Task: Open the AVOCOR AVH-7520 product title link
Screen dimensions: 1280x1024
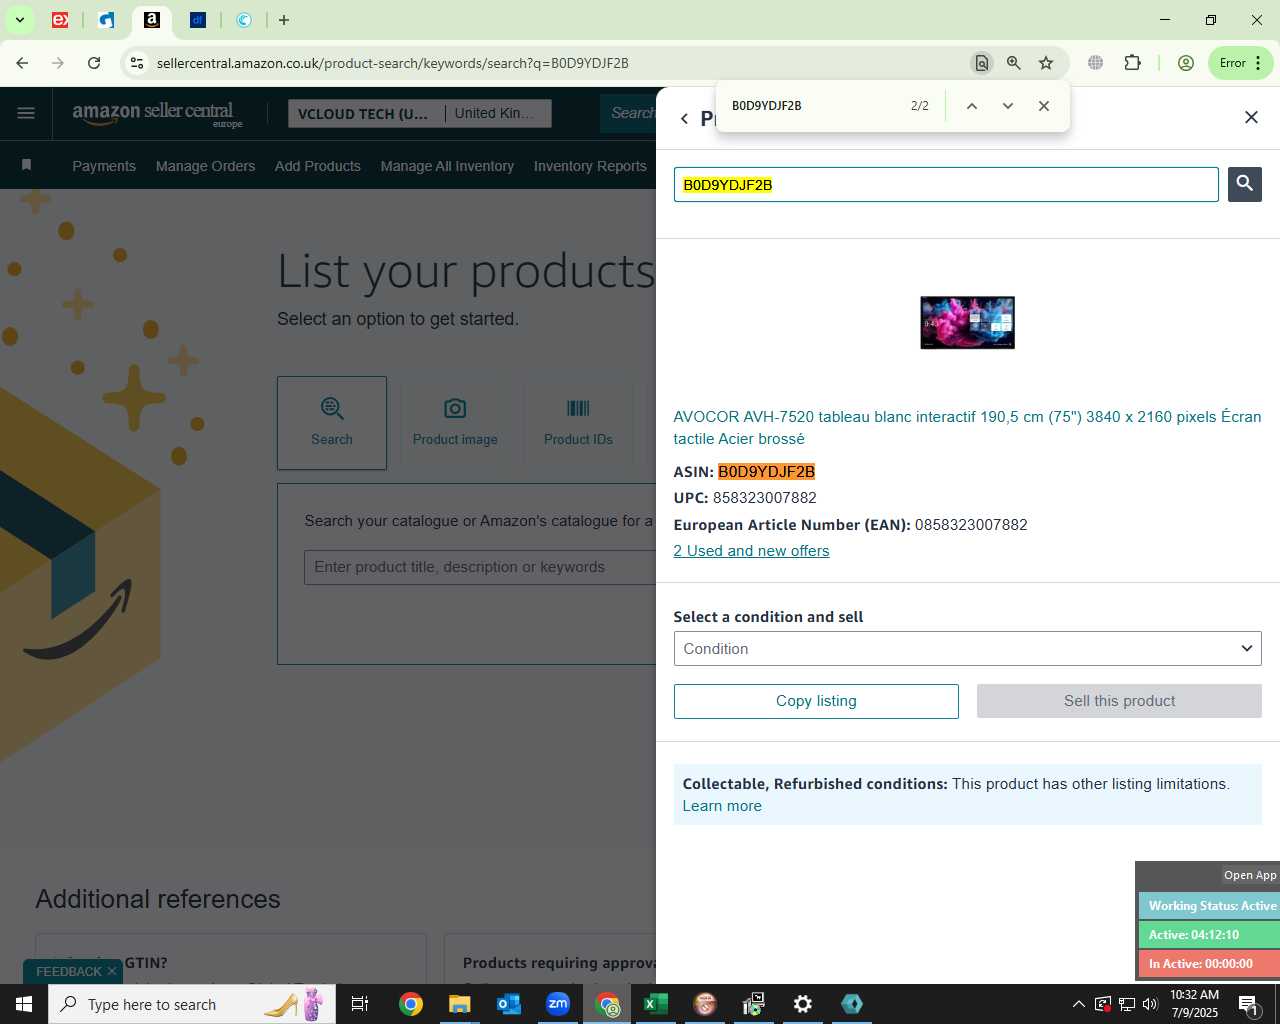Action: point(967,427)
